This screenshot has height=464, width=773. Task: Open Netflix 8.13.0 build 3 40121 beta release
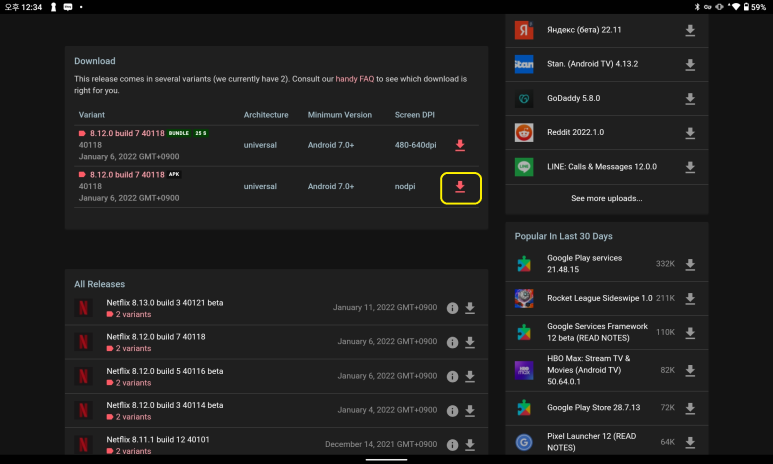click(x=165, y=303)
